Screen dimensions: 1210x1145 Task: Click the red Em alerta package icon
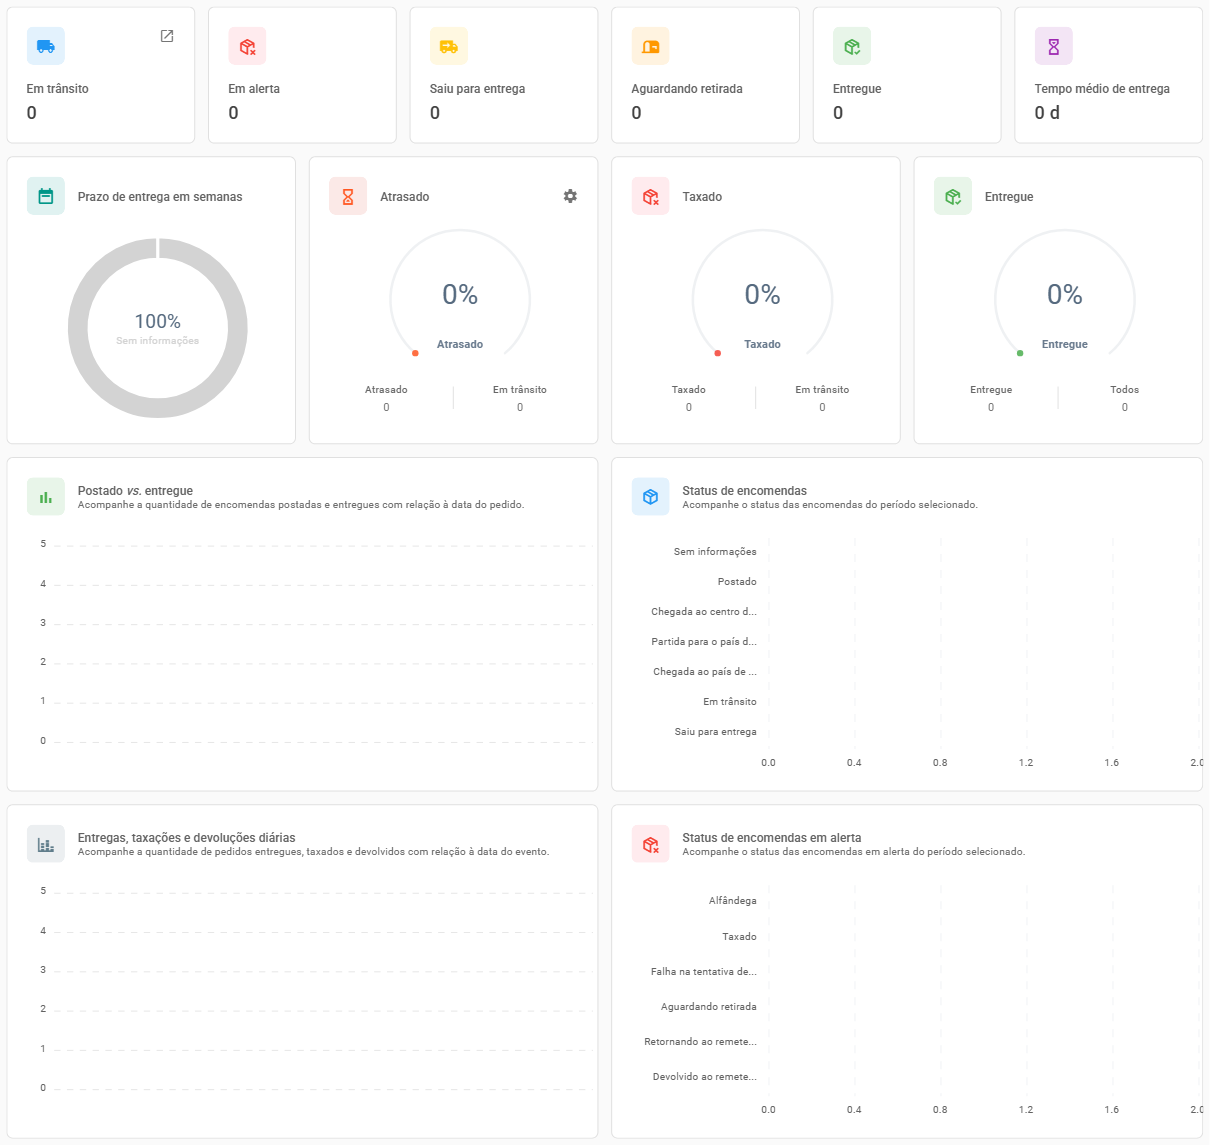[x=247, y=46]
